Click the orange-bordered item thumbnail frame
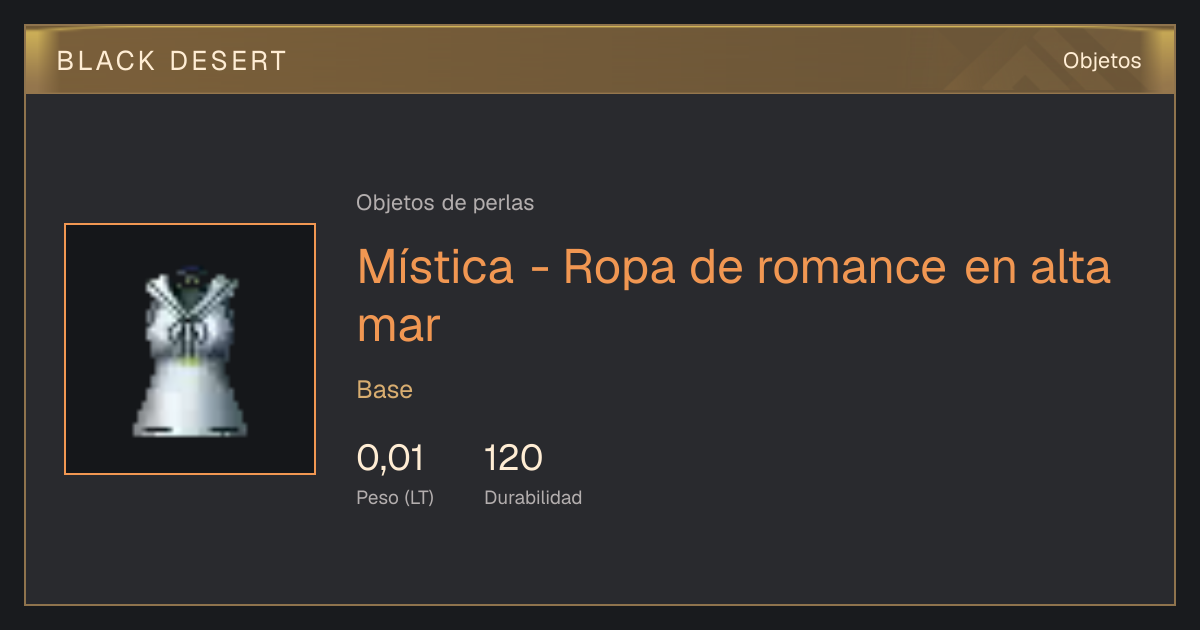Viewport: 1200px width, 630px height. coord(190,349)
